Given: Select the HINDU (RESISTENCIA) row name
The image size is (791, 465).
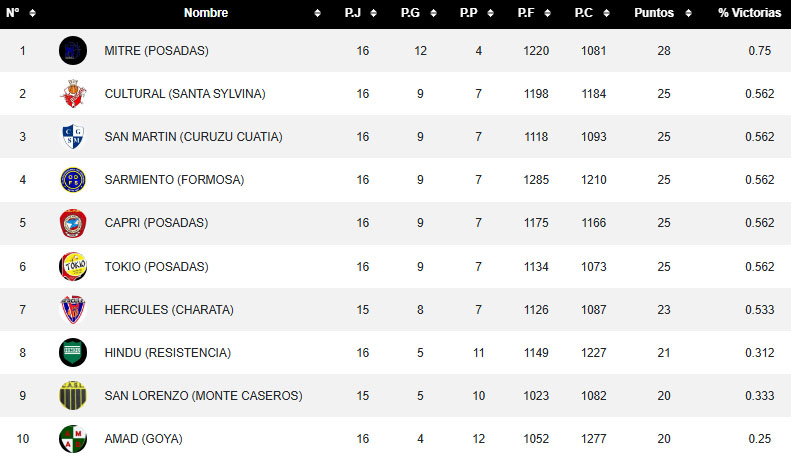Looking at the screenshot, I should tap(168, 353).
